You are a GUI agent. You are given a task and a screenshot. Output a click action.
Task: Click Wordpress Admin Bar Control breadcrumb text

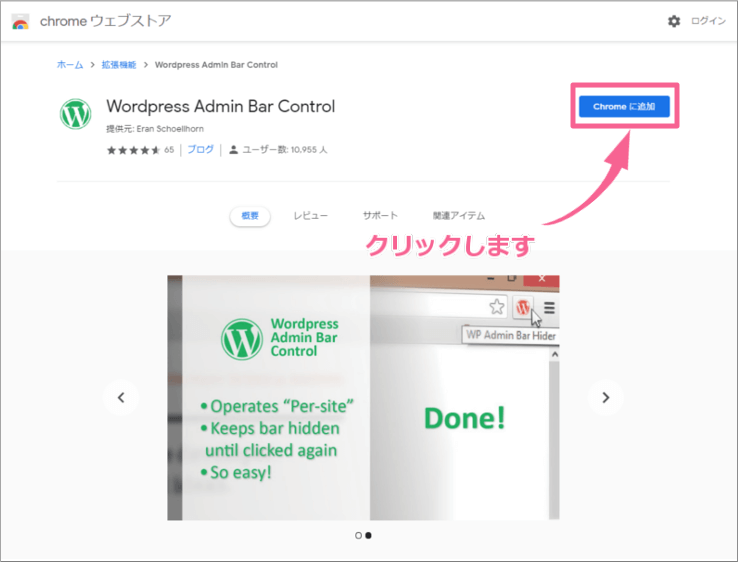pos(216,65)
